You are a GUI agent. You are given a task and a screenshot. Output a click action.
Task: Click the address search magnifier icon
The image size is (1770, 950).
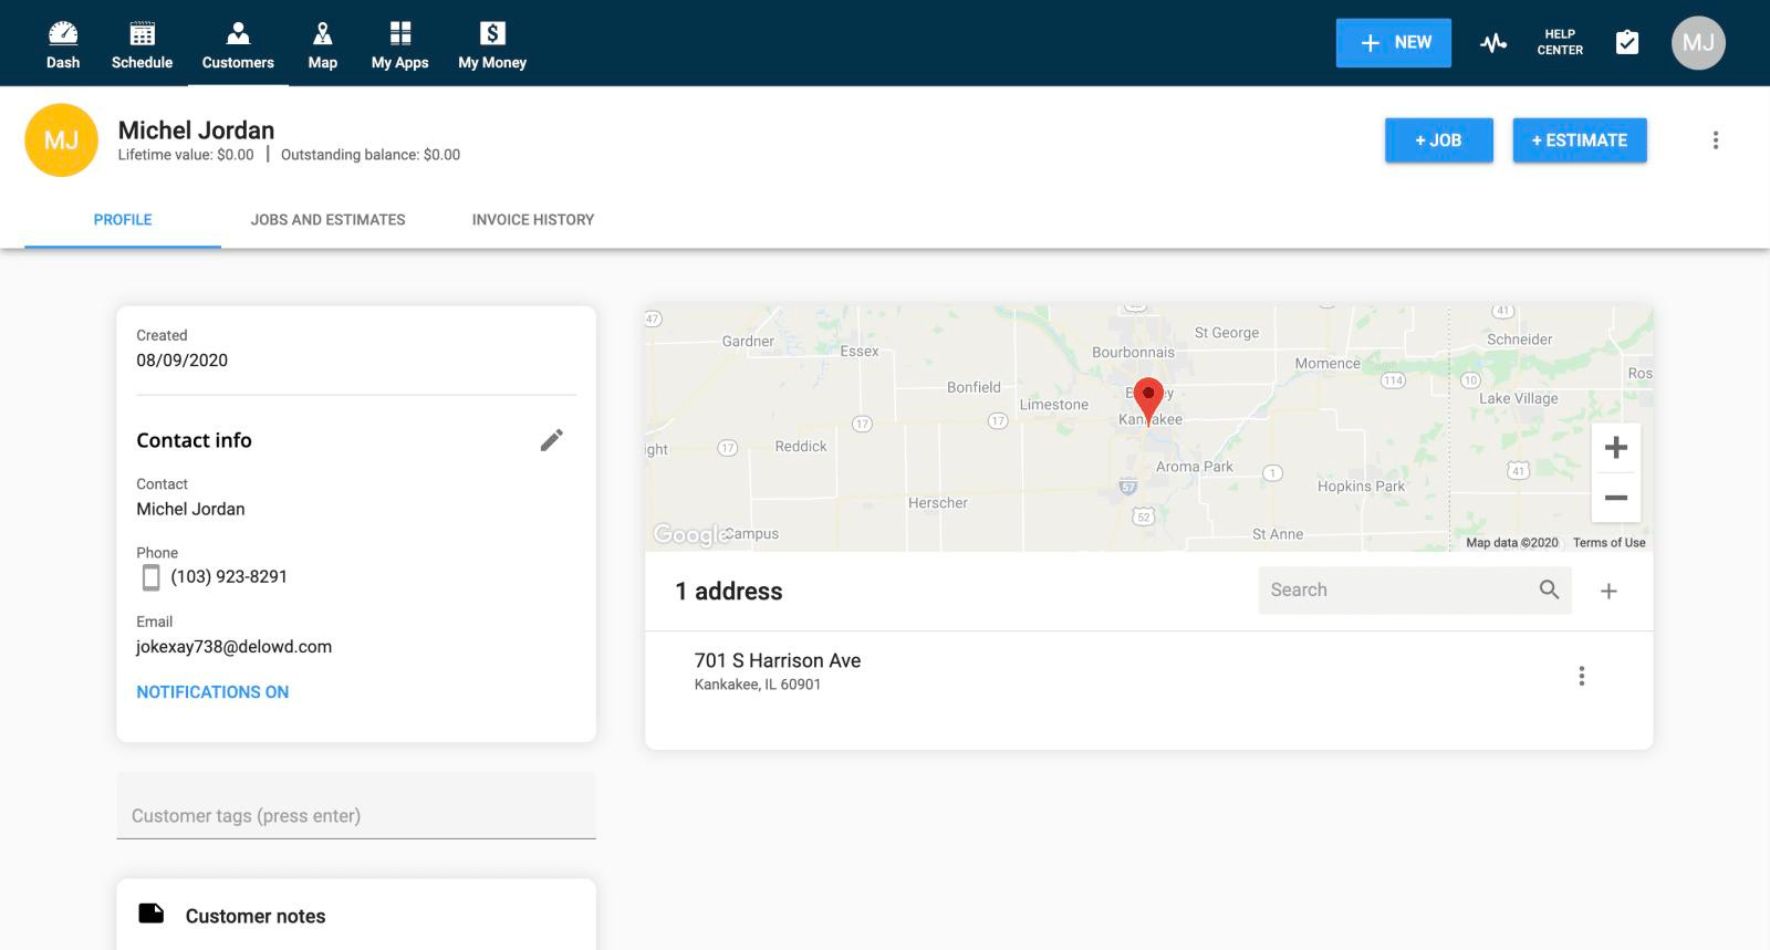click(x=1549, y=590)
